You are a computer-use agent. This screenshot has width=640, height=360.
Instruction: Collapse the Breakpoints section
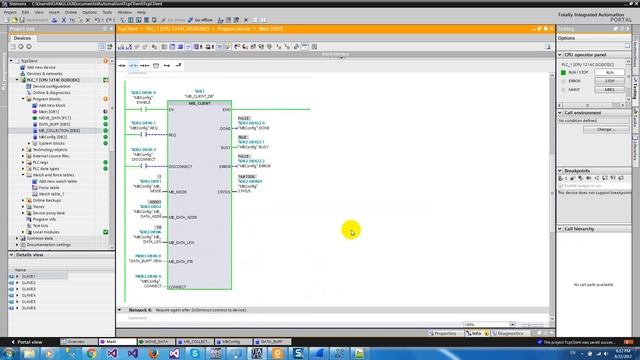(x=560, y=171)
